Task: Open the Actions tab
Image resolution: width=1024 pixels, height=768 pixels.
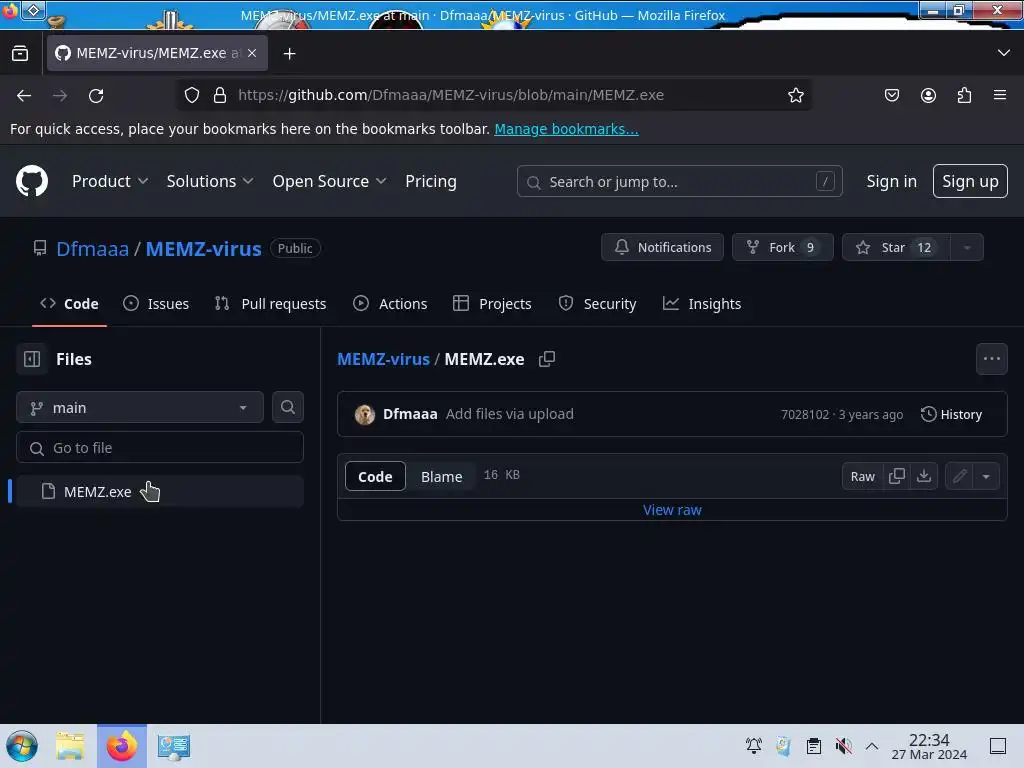Action: [x=390, y=304]
